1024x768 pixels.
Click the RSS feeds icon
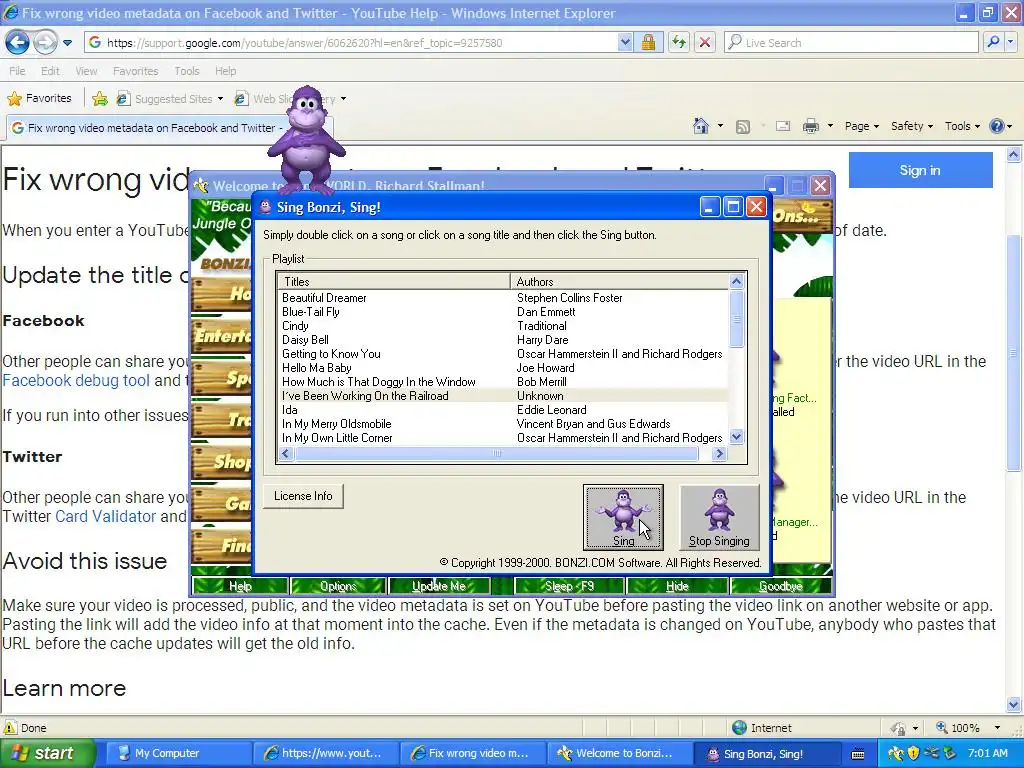click(743, 127)
